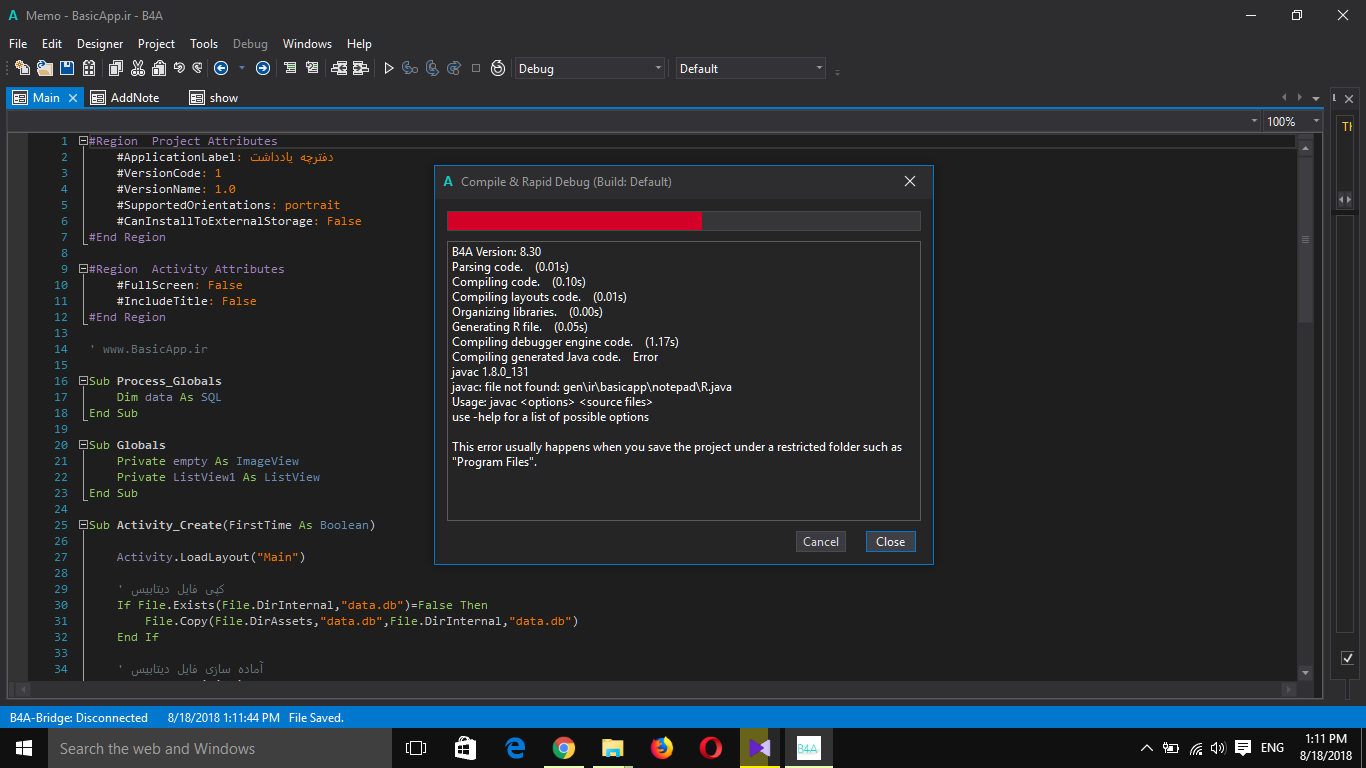Open Firefox from the Windows taskbar

coord(661,748)
